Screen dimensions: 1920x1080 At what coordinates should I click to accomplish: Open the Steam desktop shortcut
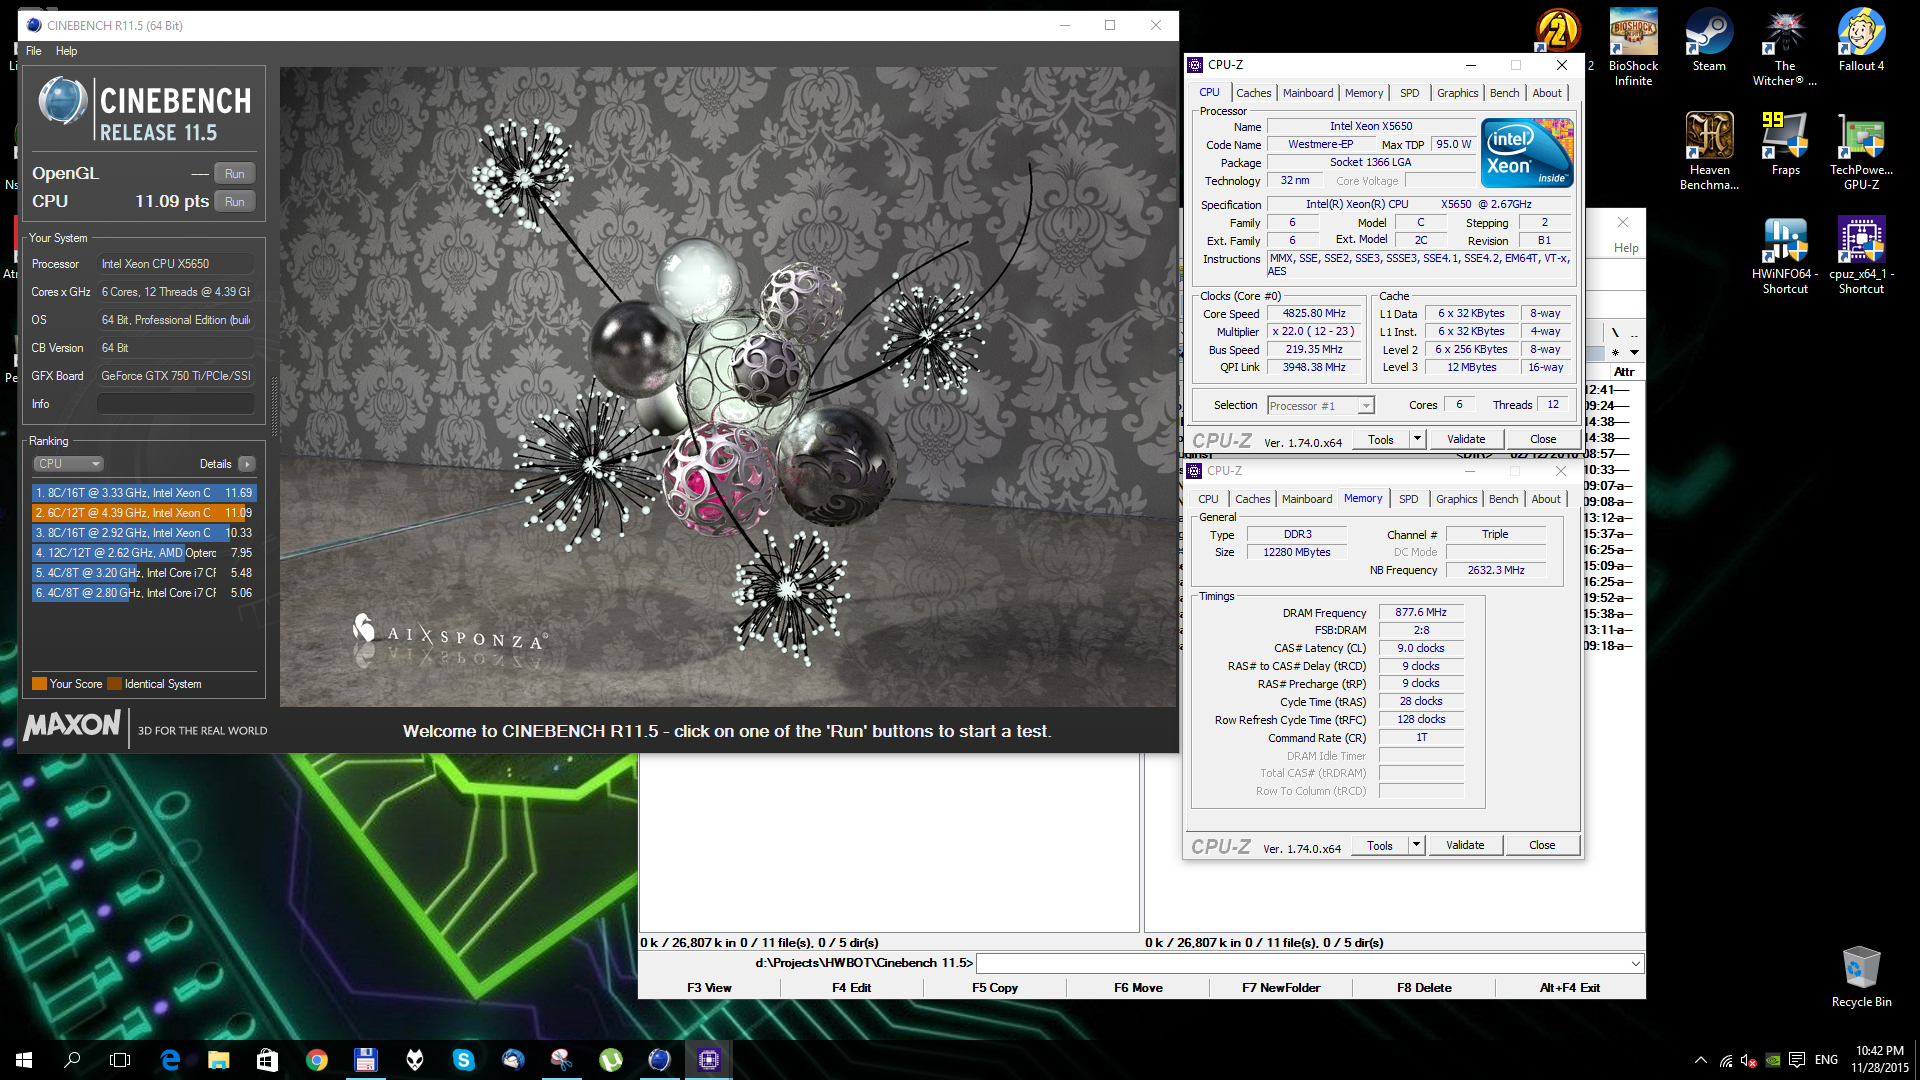[1709, 41]
